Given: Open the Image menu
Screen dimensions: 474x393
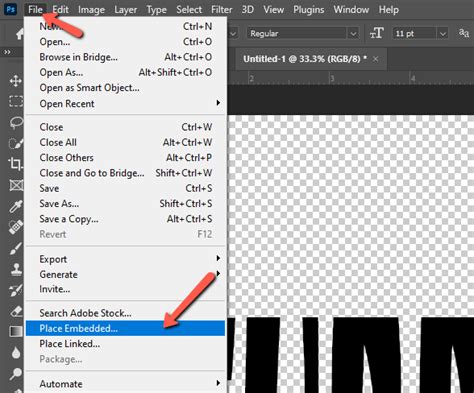Looking at the screenshot, I should click(x=91, y=10).
